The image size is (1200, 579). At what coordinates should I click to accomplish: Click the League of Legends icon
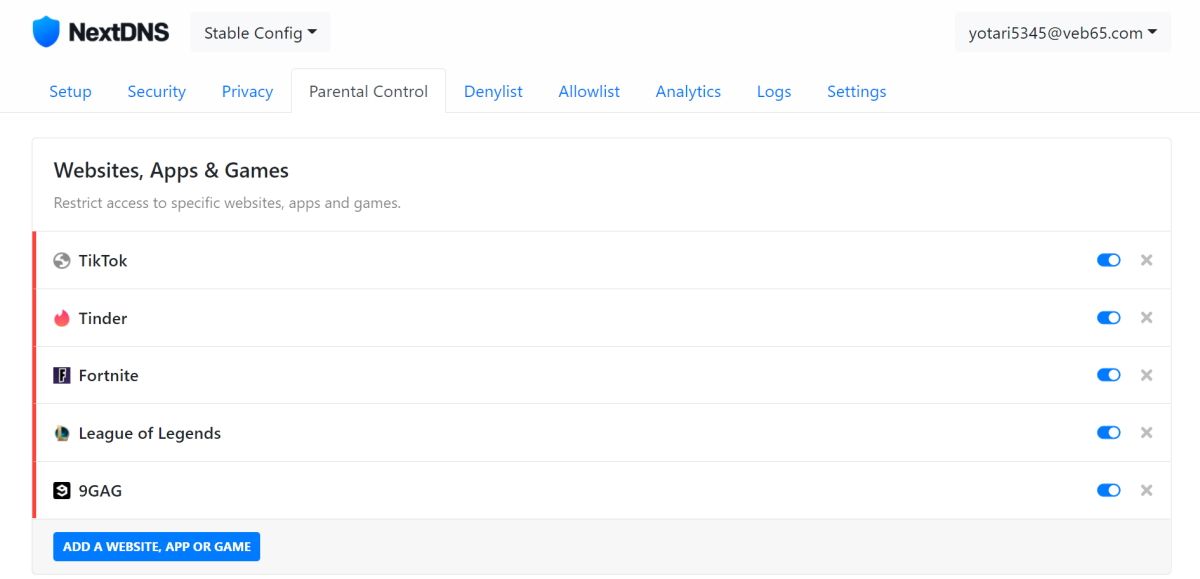point(61,433)
